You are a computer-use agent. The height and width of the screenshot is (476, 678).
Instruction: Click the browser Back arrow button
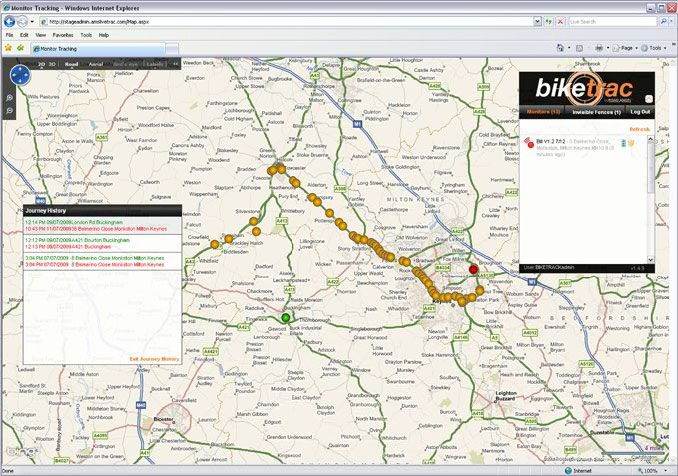click(10, 20)
